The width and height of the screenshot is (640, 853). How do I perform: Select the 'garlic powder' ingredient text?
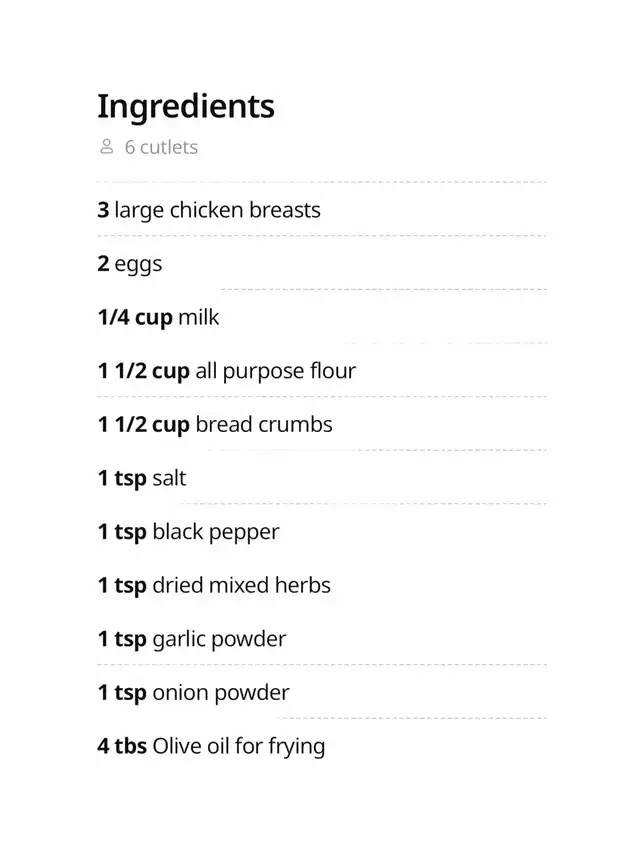(x=219, y=639)
